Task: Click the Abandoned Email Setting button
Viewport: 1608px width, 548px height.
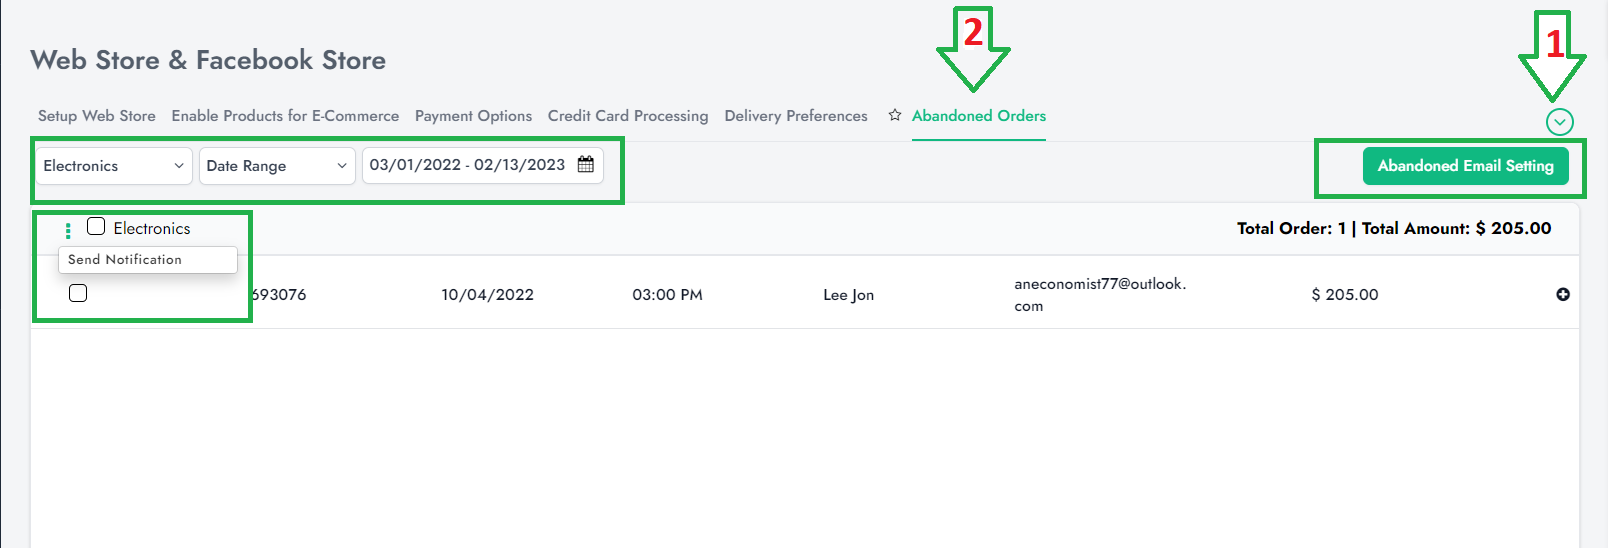Action: pyautogui.click(x=1465, y=166)
